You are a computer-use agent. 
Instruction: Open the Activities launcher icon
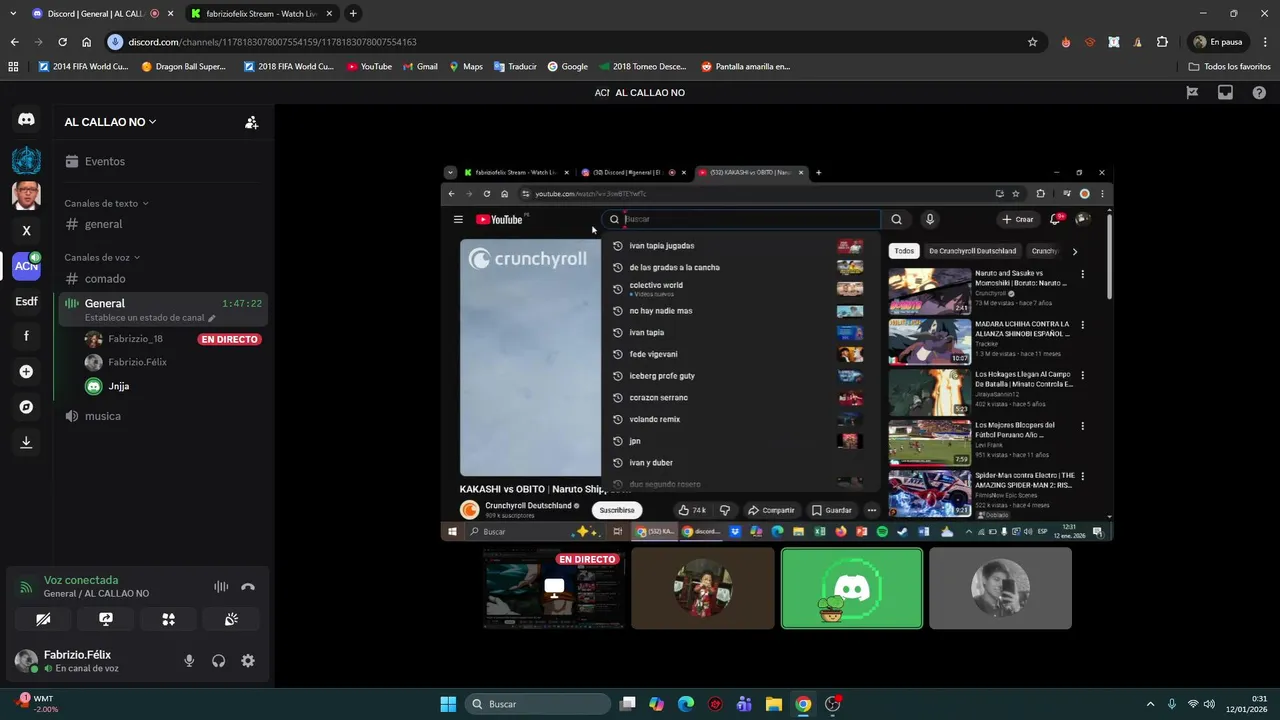point(168,619)
